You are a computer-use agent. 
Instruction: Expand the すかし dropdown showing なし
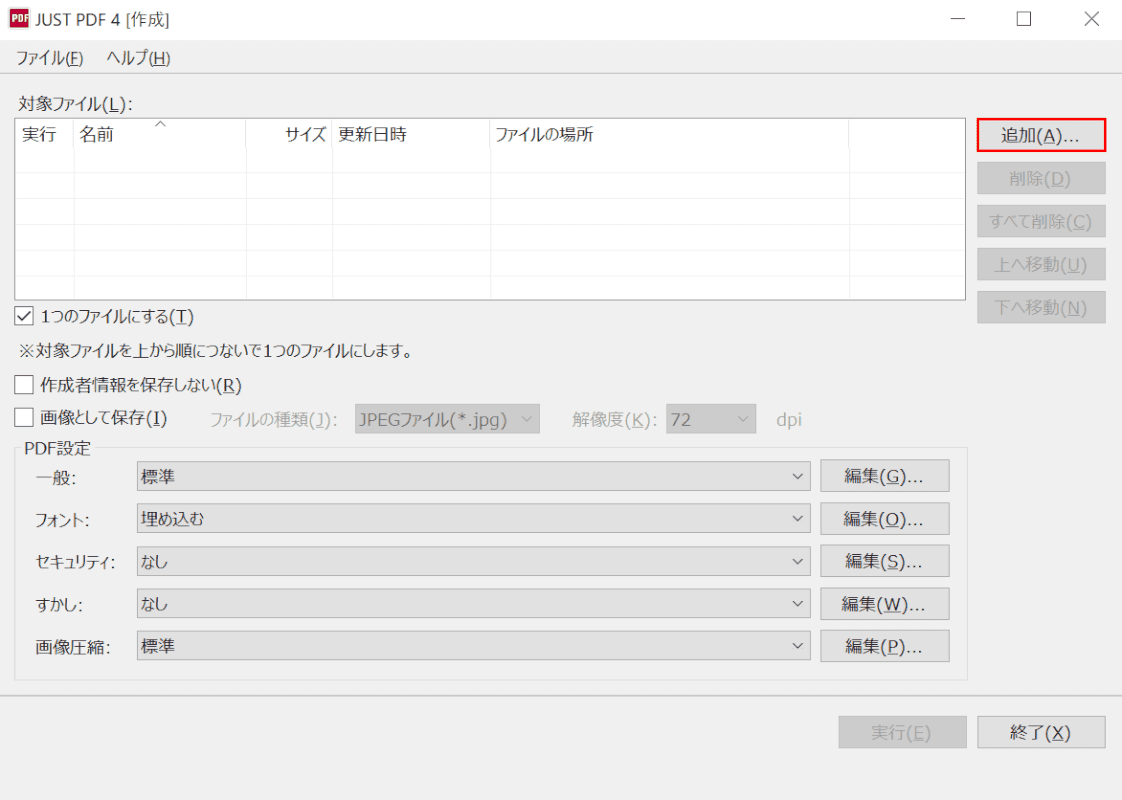tap(473, 604)
